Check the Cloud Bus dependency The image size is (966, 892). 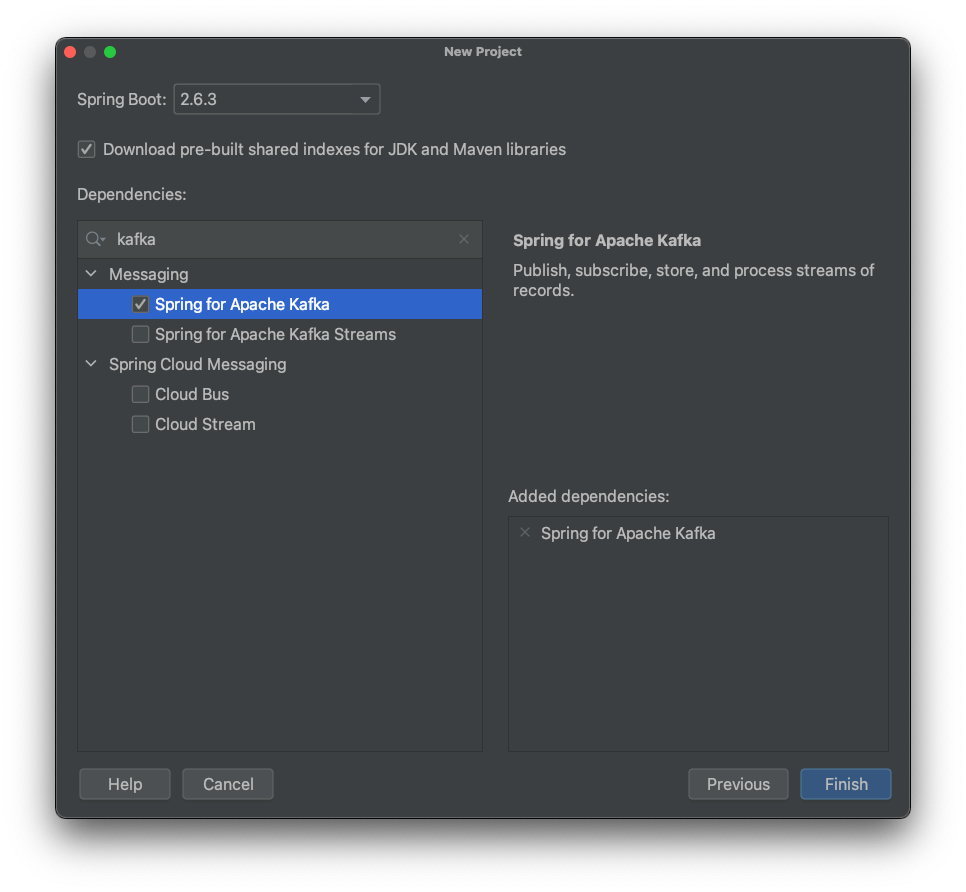point(141,394)
